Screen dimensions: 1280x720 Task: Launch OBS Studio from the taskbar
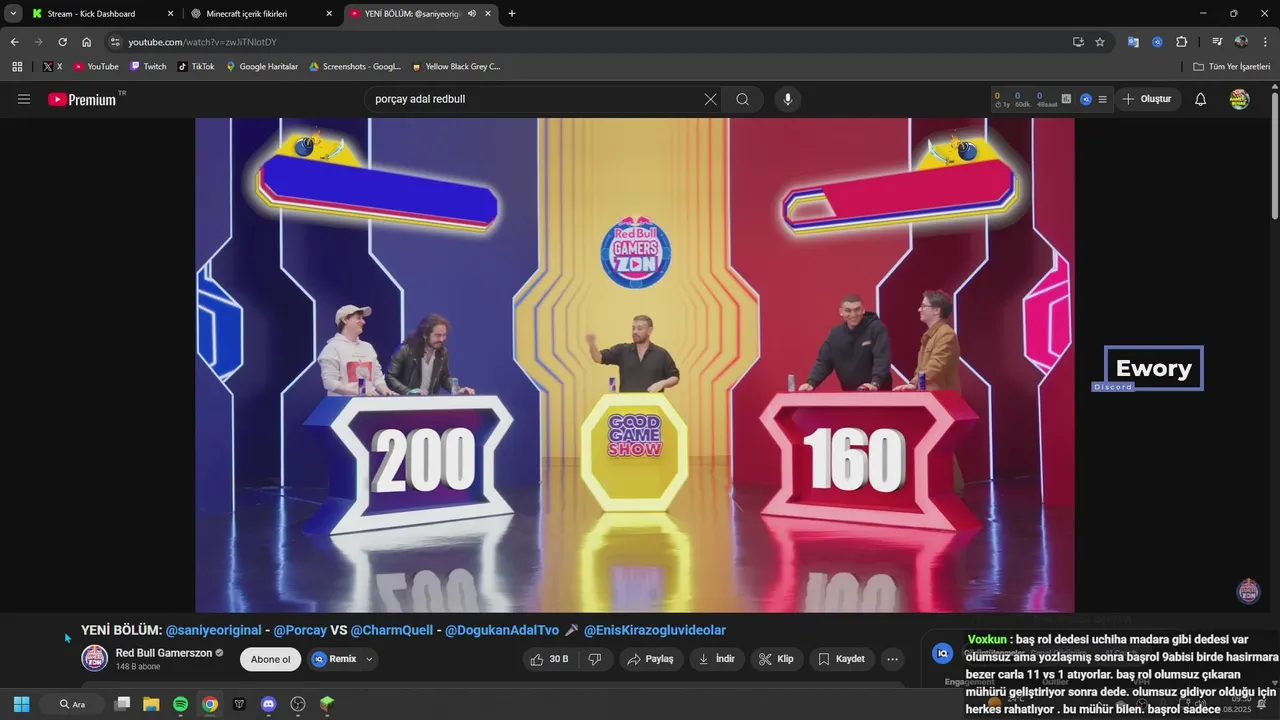(297, 704)
